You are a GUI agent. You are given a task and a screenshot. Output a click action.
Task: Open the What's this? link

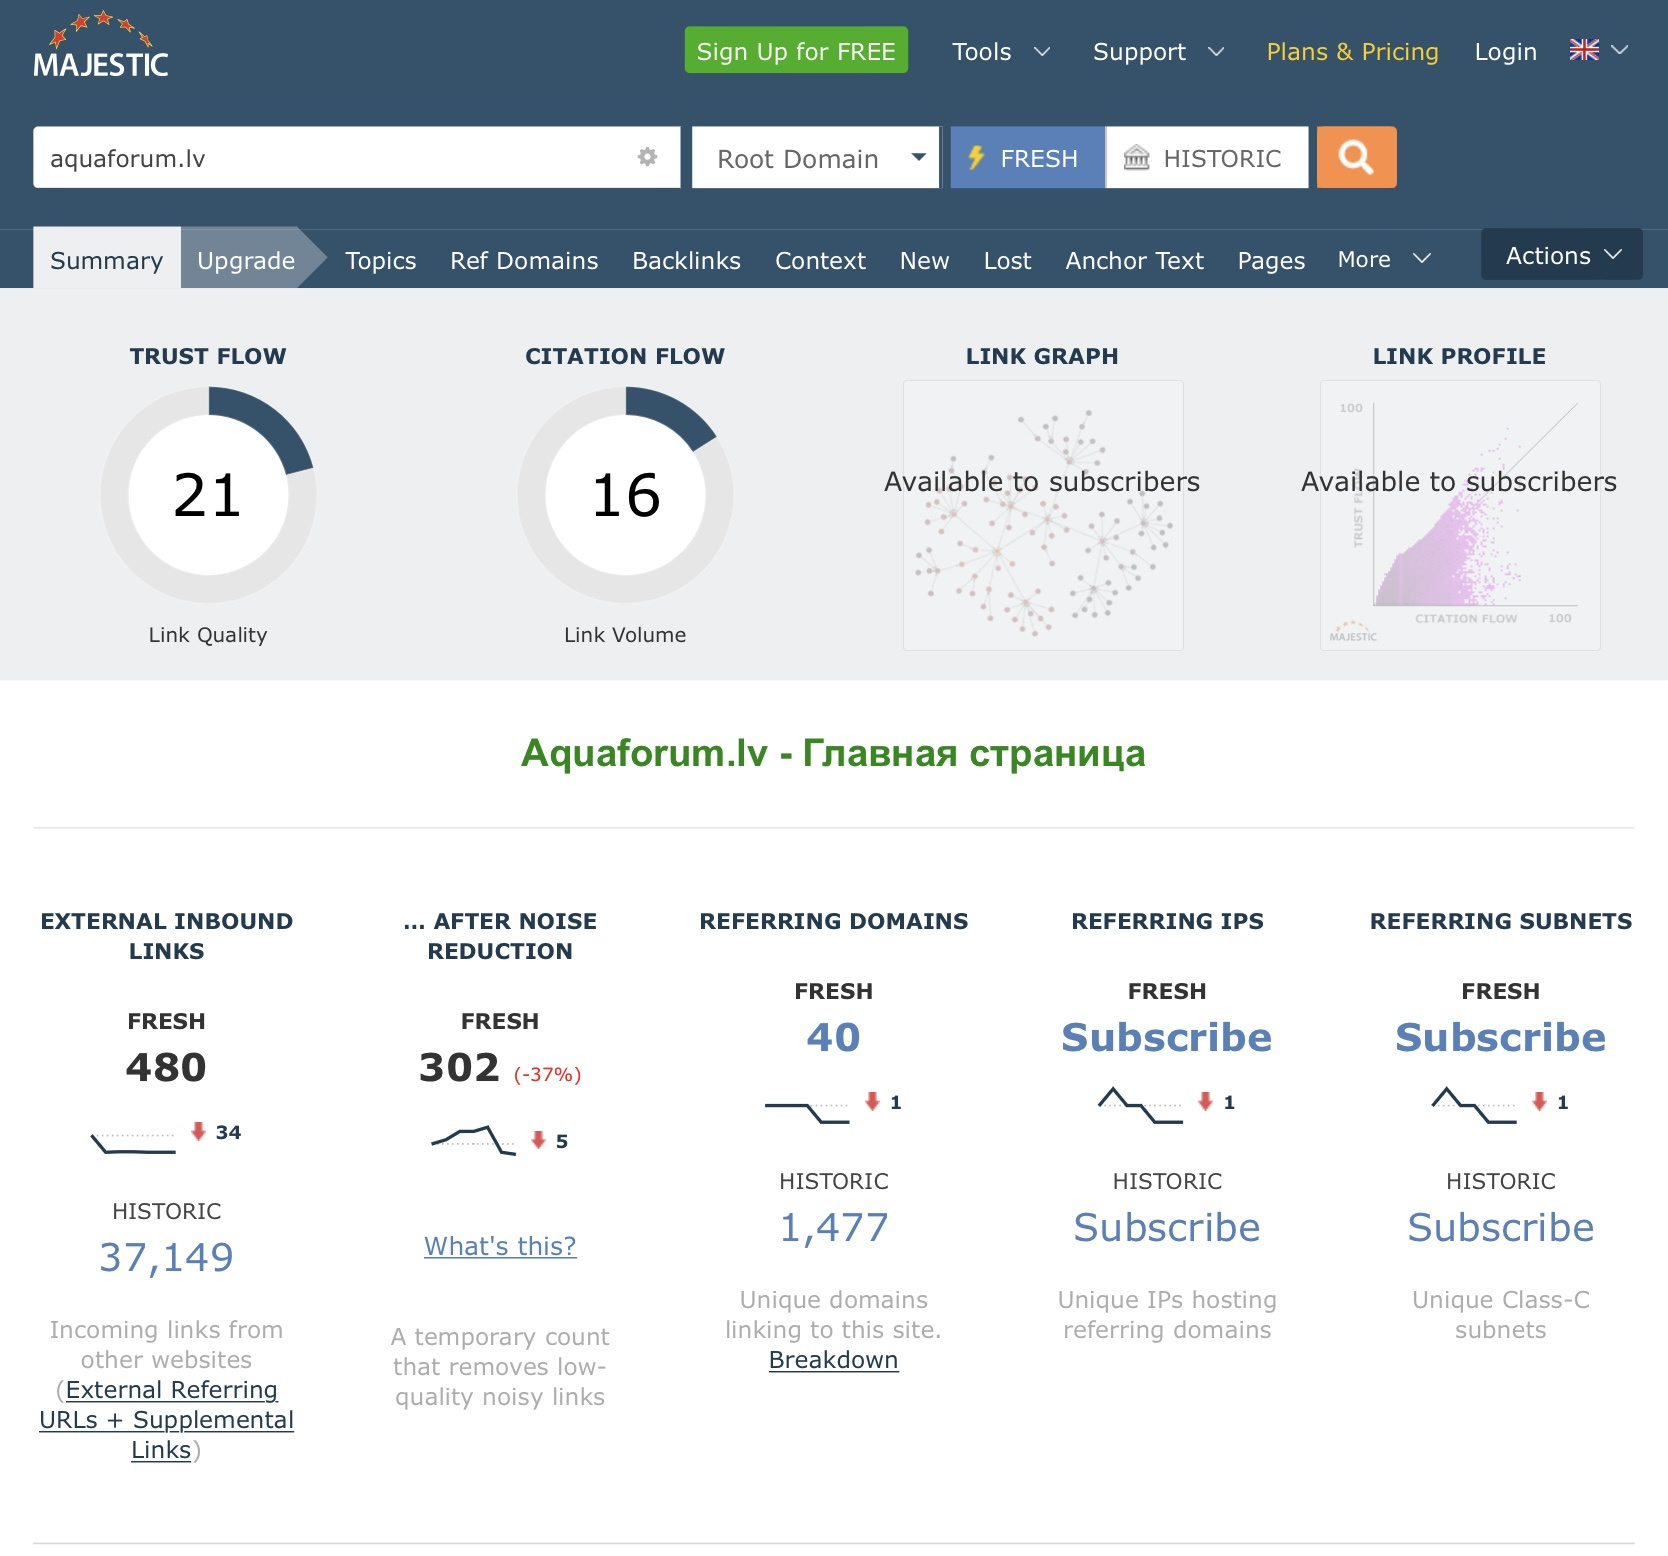coord(500,1246)
